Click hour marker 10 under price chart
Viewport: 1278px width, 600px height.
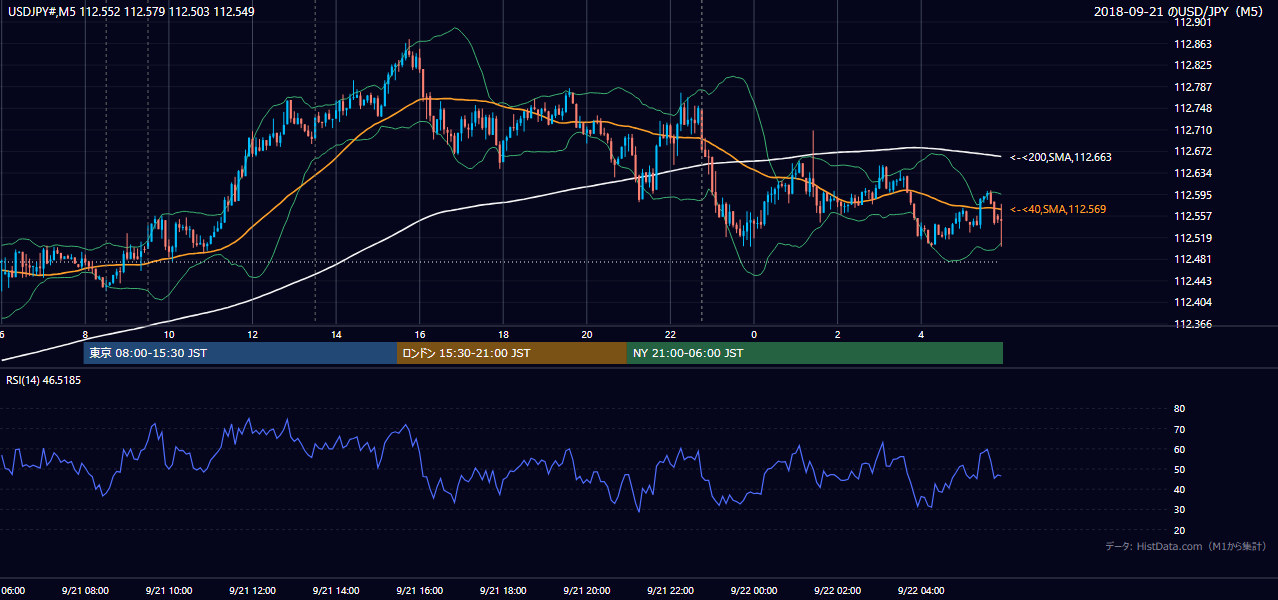tap(169, 335)
